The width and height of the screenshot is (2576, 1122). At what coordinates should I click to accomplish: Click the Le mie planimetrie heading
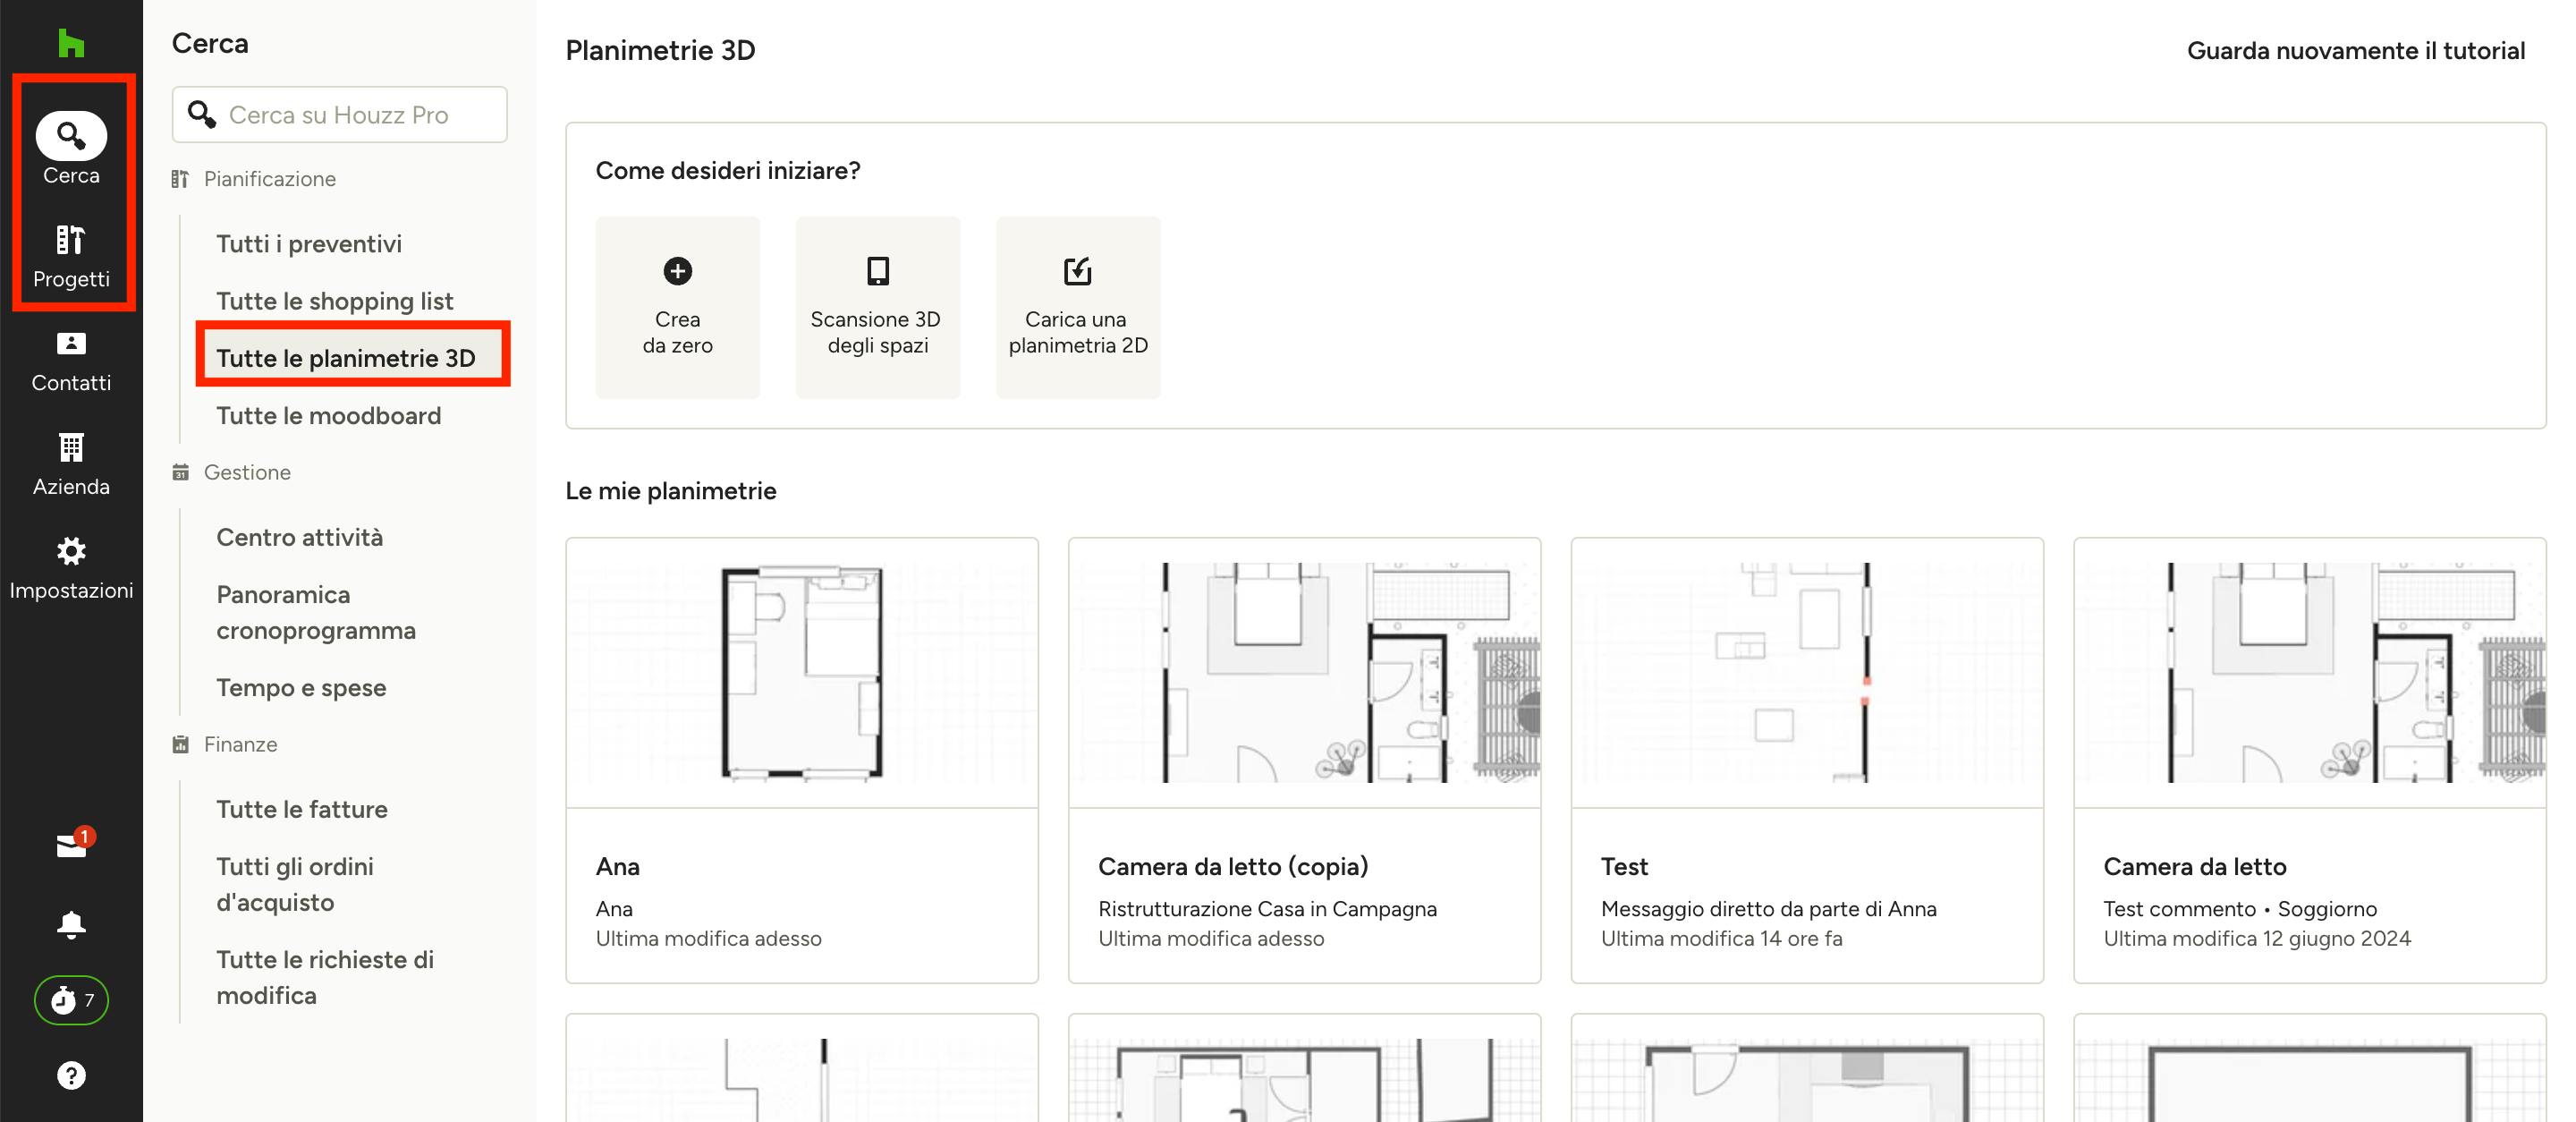click(670, 491)
